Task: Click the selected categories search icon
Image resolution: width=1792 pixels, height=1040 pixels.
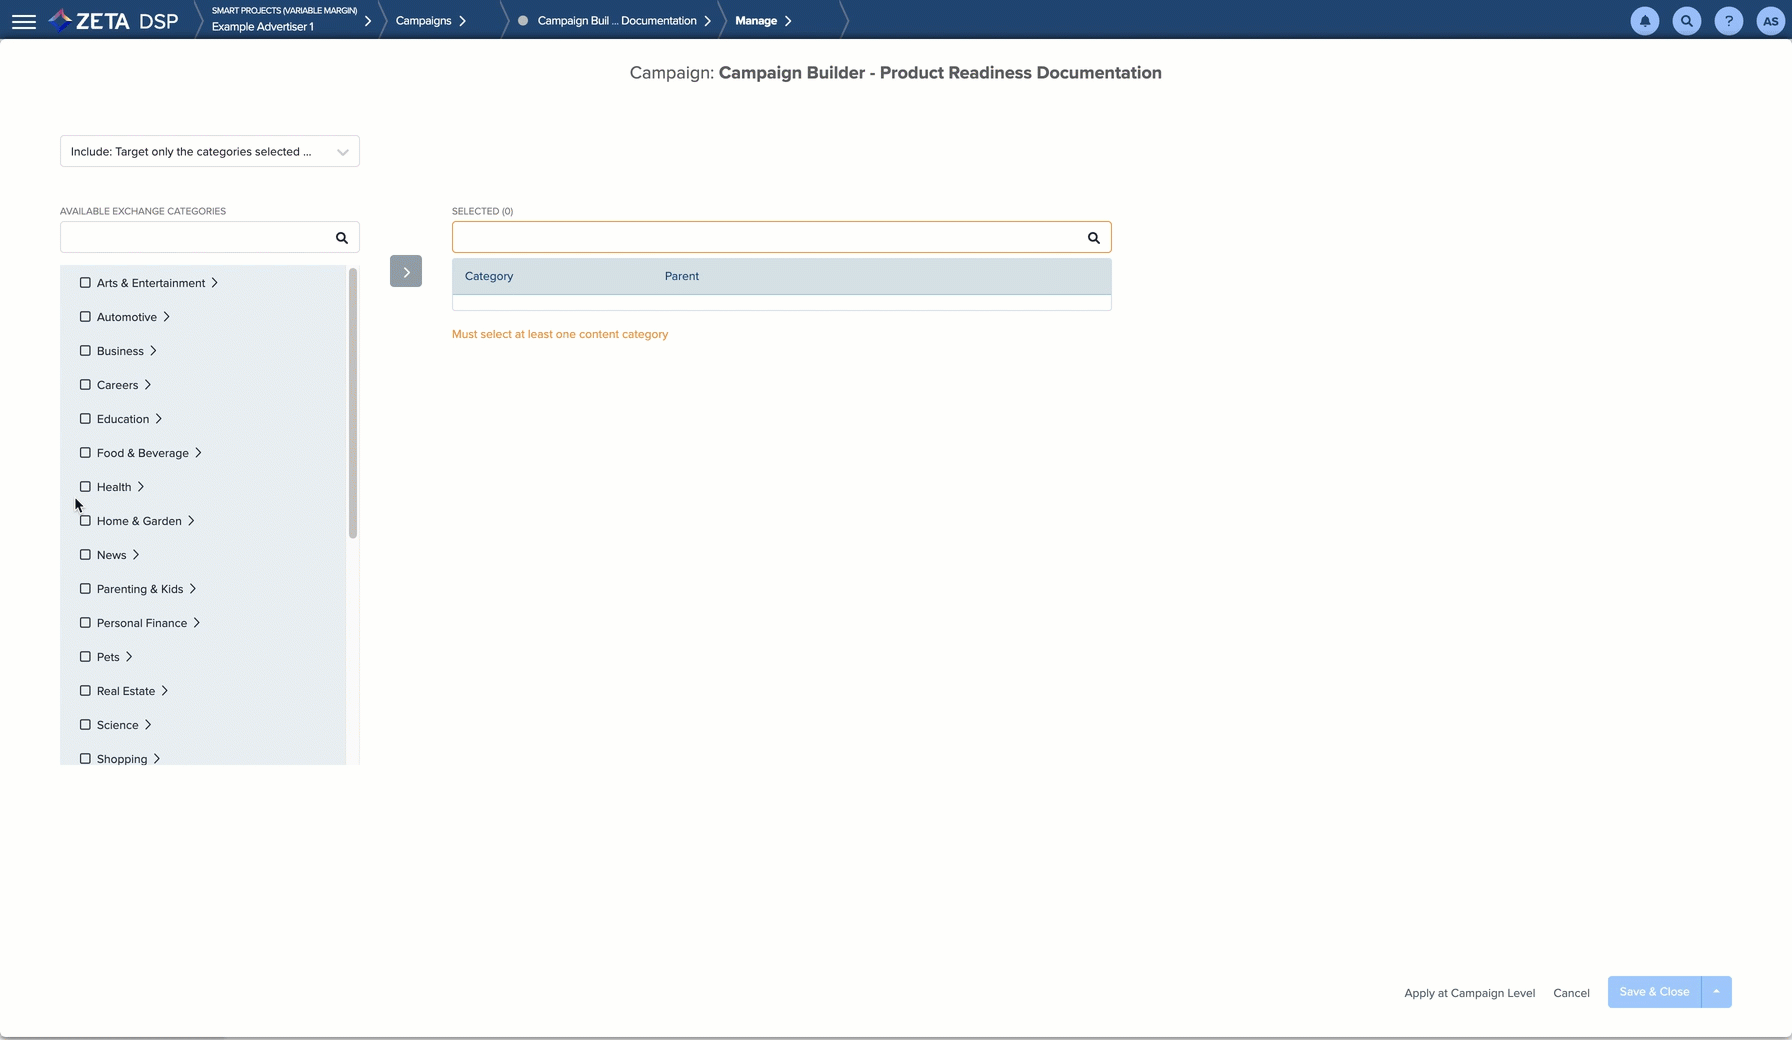Action: pyautogui.click(x=1093, y=238)
